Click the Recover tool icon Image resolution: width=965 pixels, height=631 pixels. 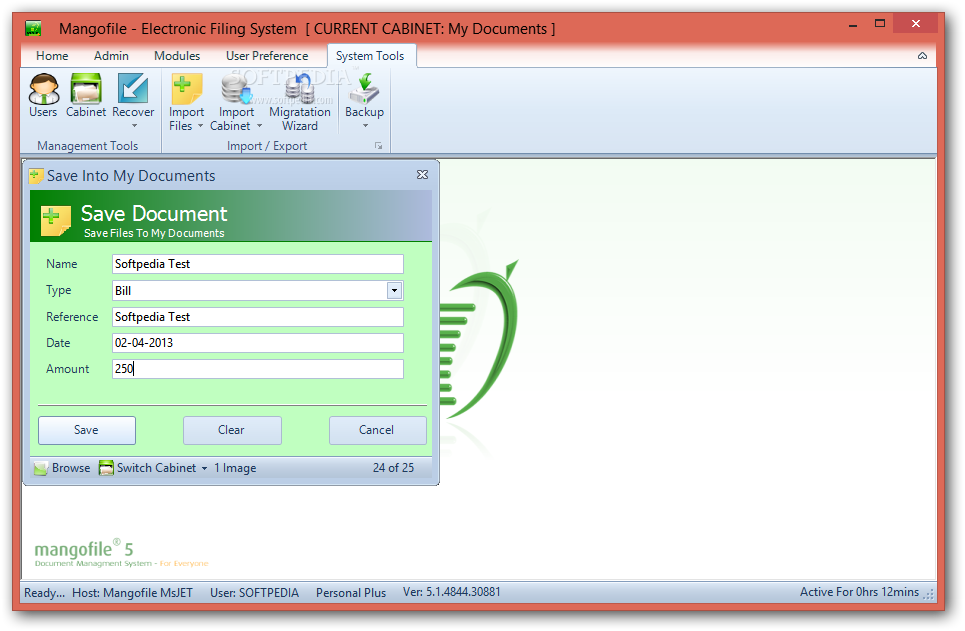pyautogui.click(x=133, y=89)
